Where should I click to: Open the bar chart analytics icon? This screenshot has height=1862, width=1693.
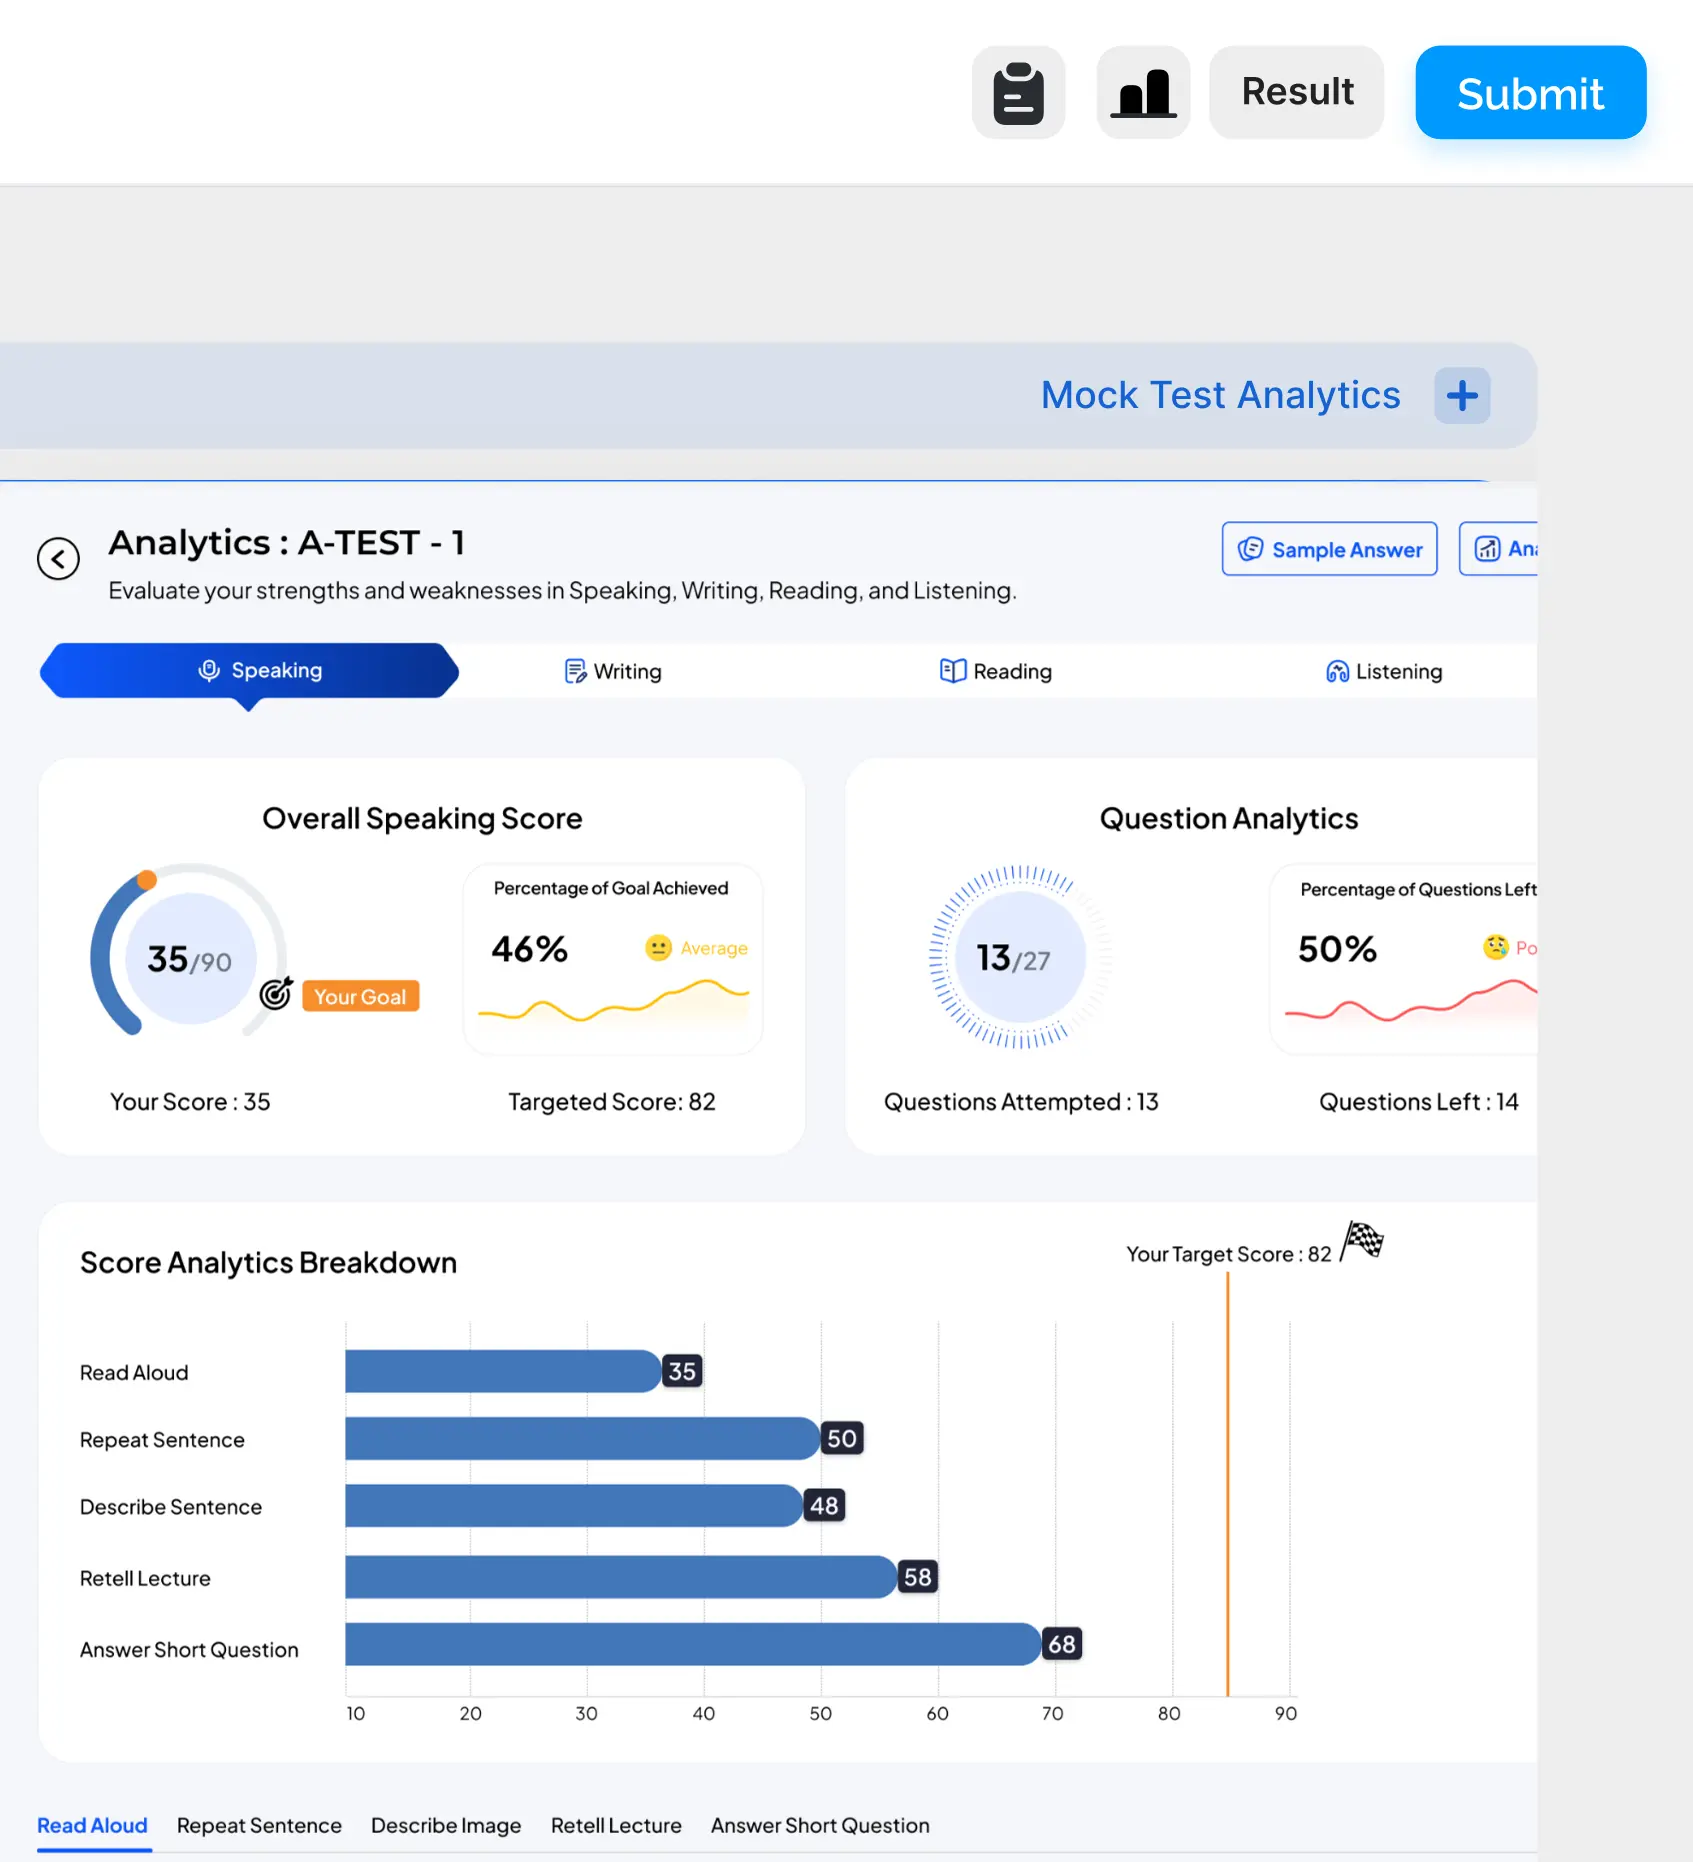[1143, 93]
